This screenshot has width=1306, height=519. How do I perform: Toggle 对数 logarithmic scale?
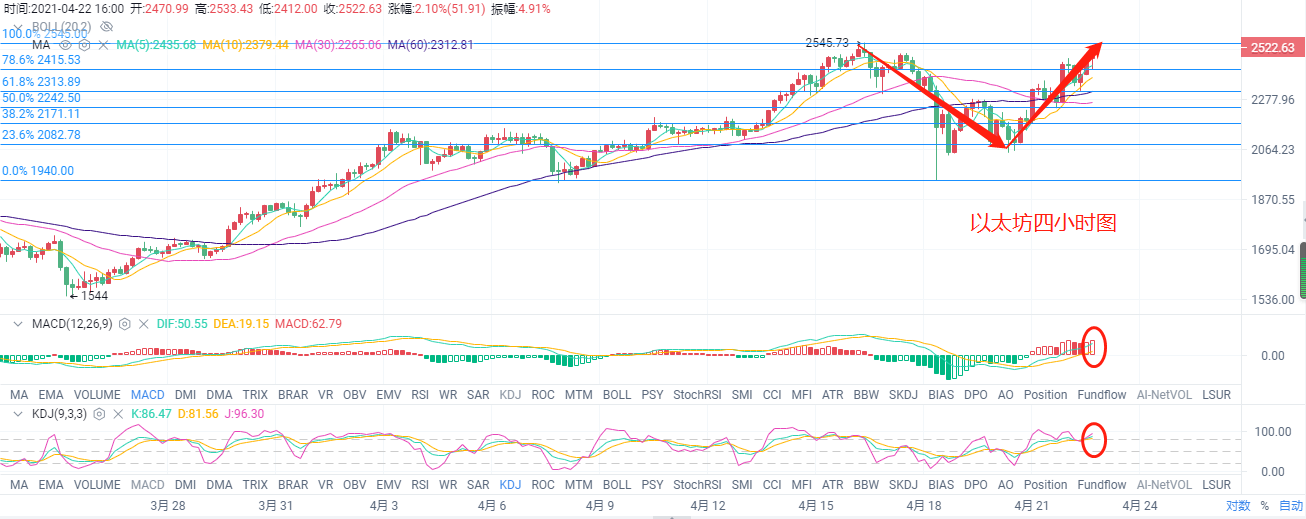click(x=1238, y=506)
